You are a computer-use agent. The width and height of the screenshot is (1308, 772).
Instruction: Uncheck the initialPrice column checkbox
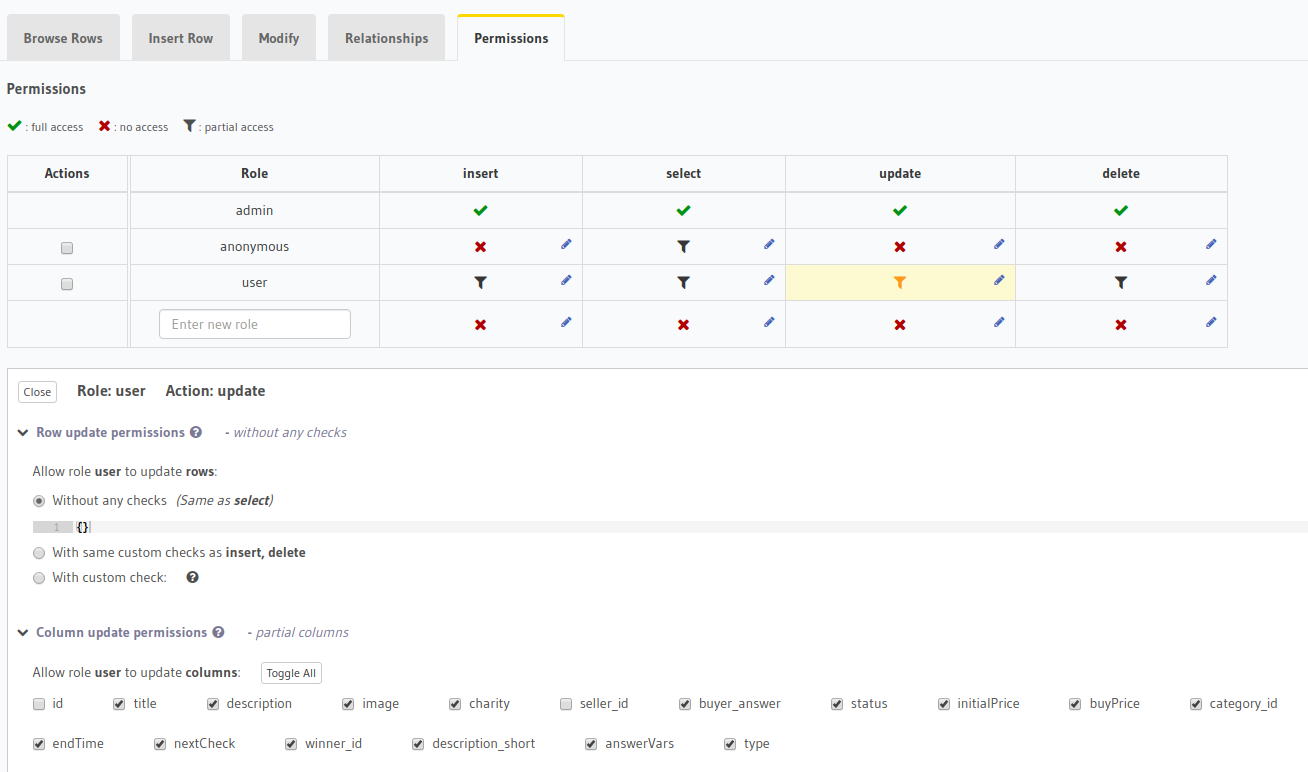[944, 704]
